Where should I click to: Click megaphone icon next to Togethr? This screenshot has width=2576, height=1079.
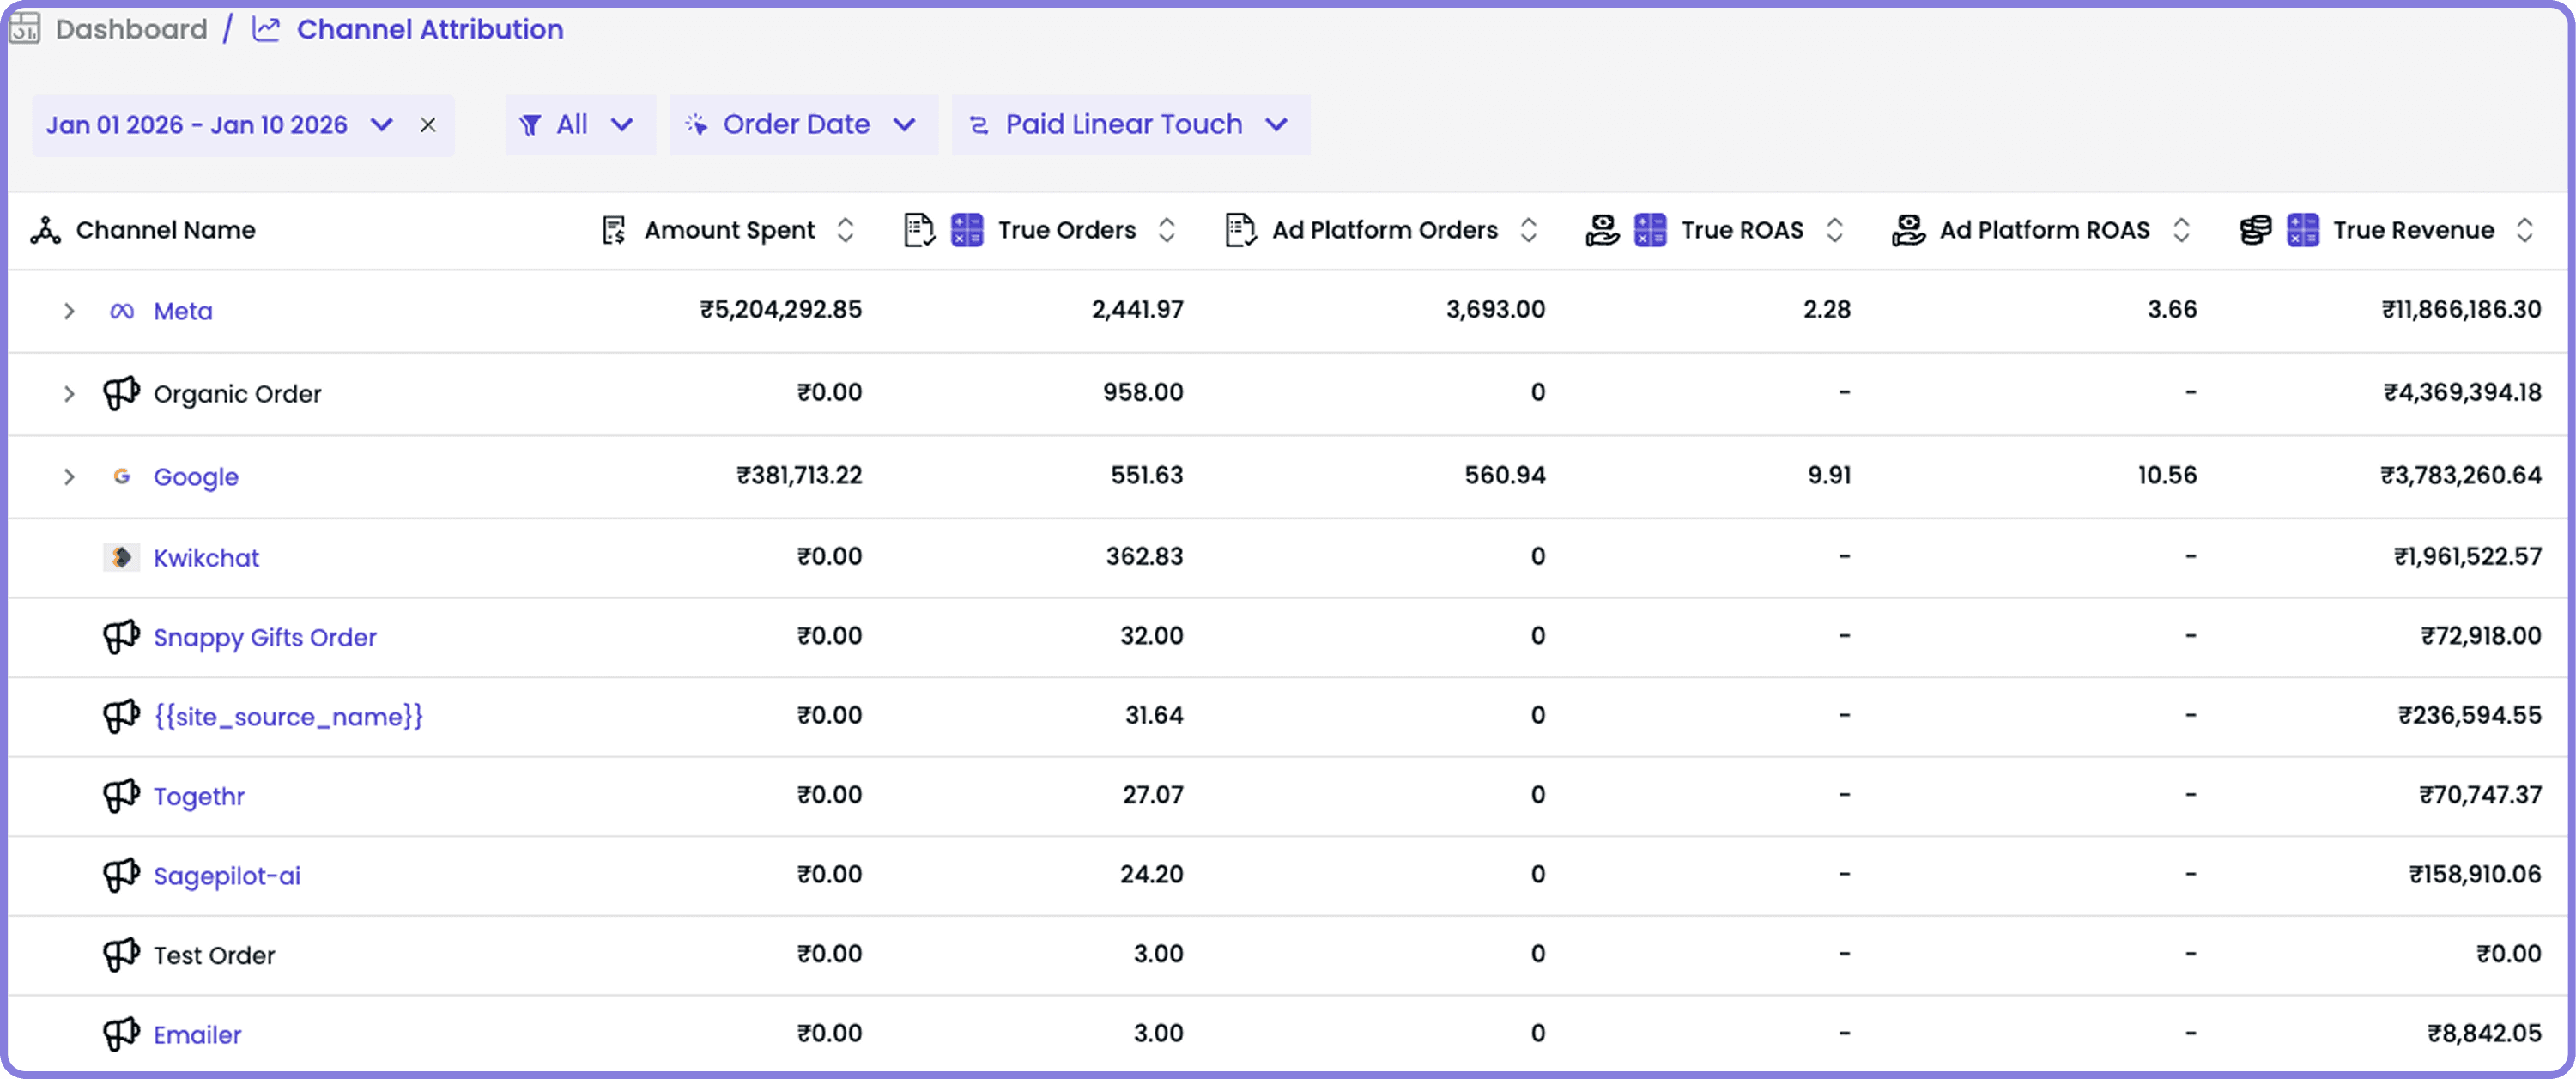[121, 796]
